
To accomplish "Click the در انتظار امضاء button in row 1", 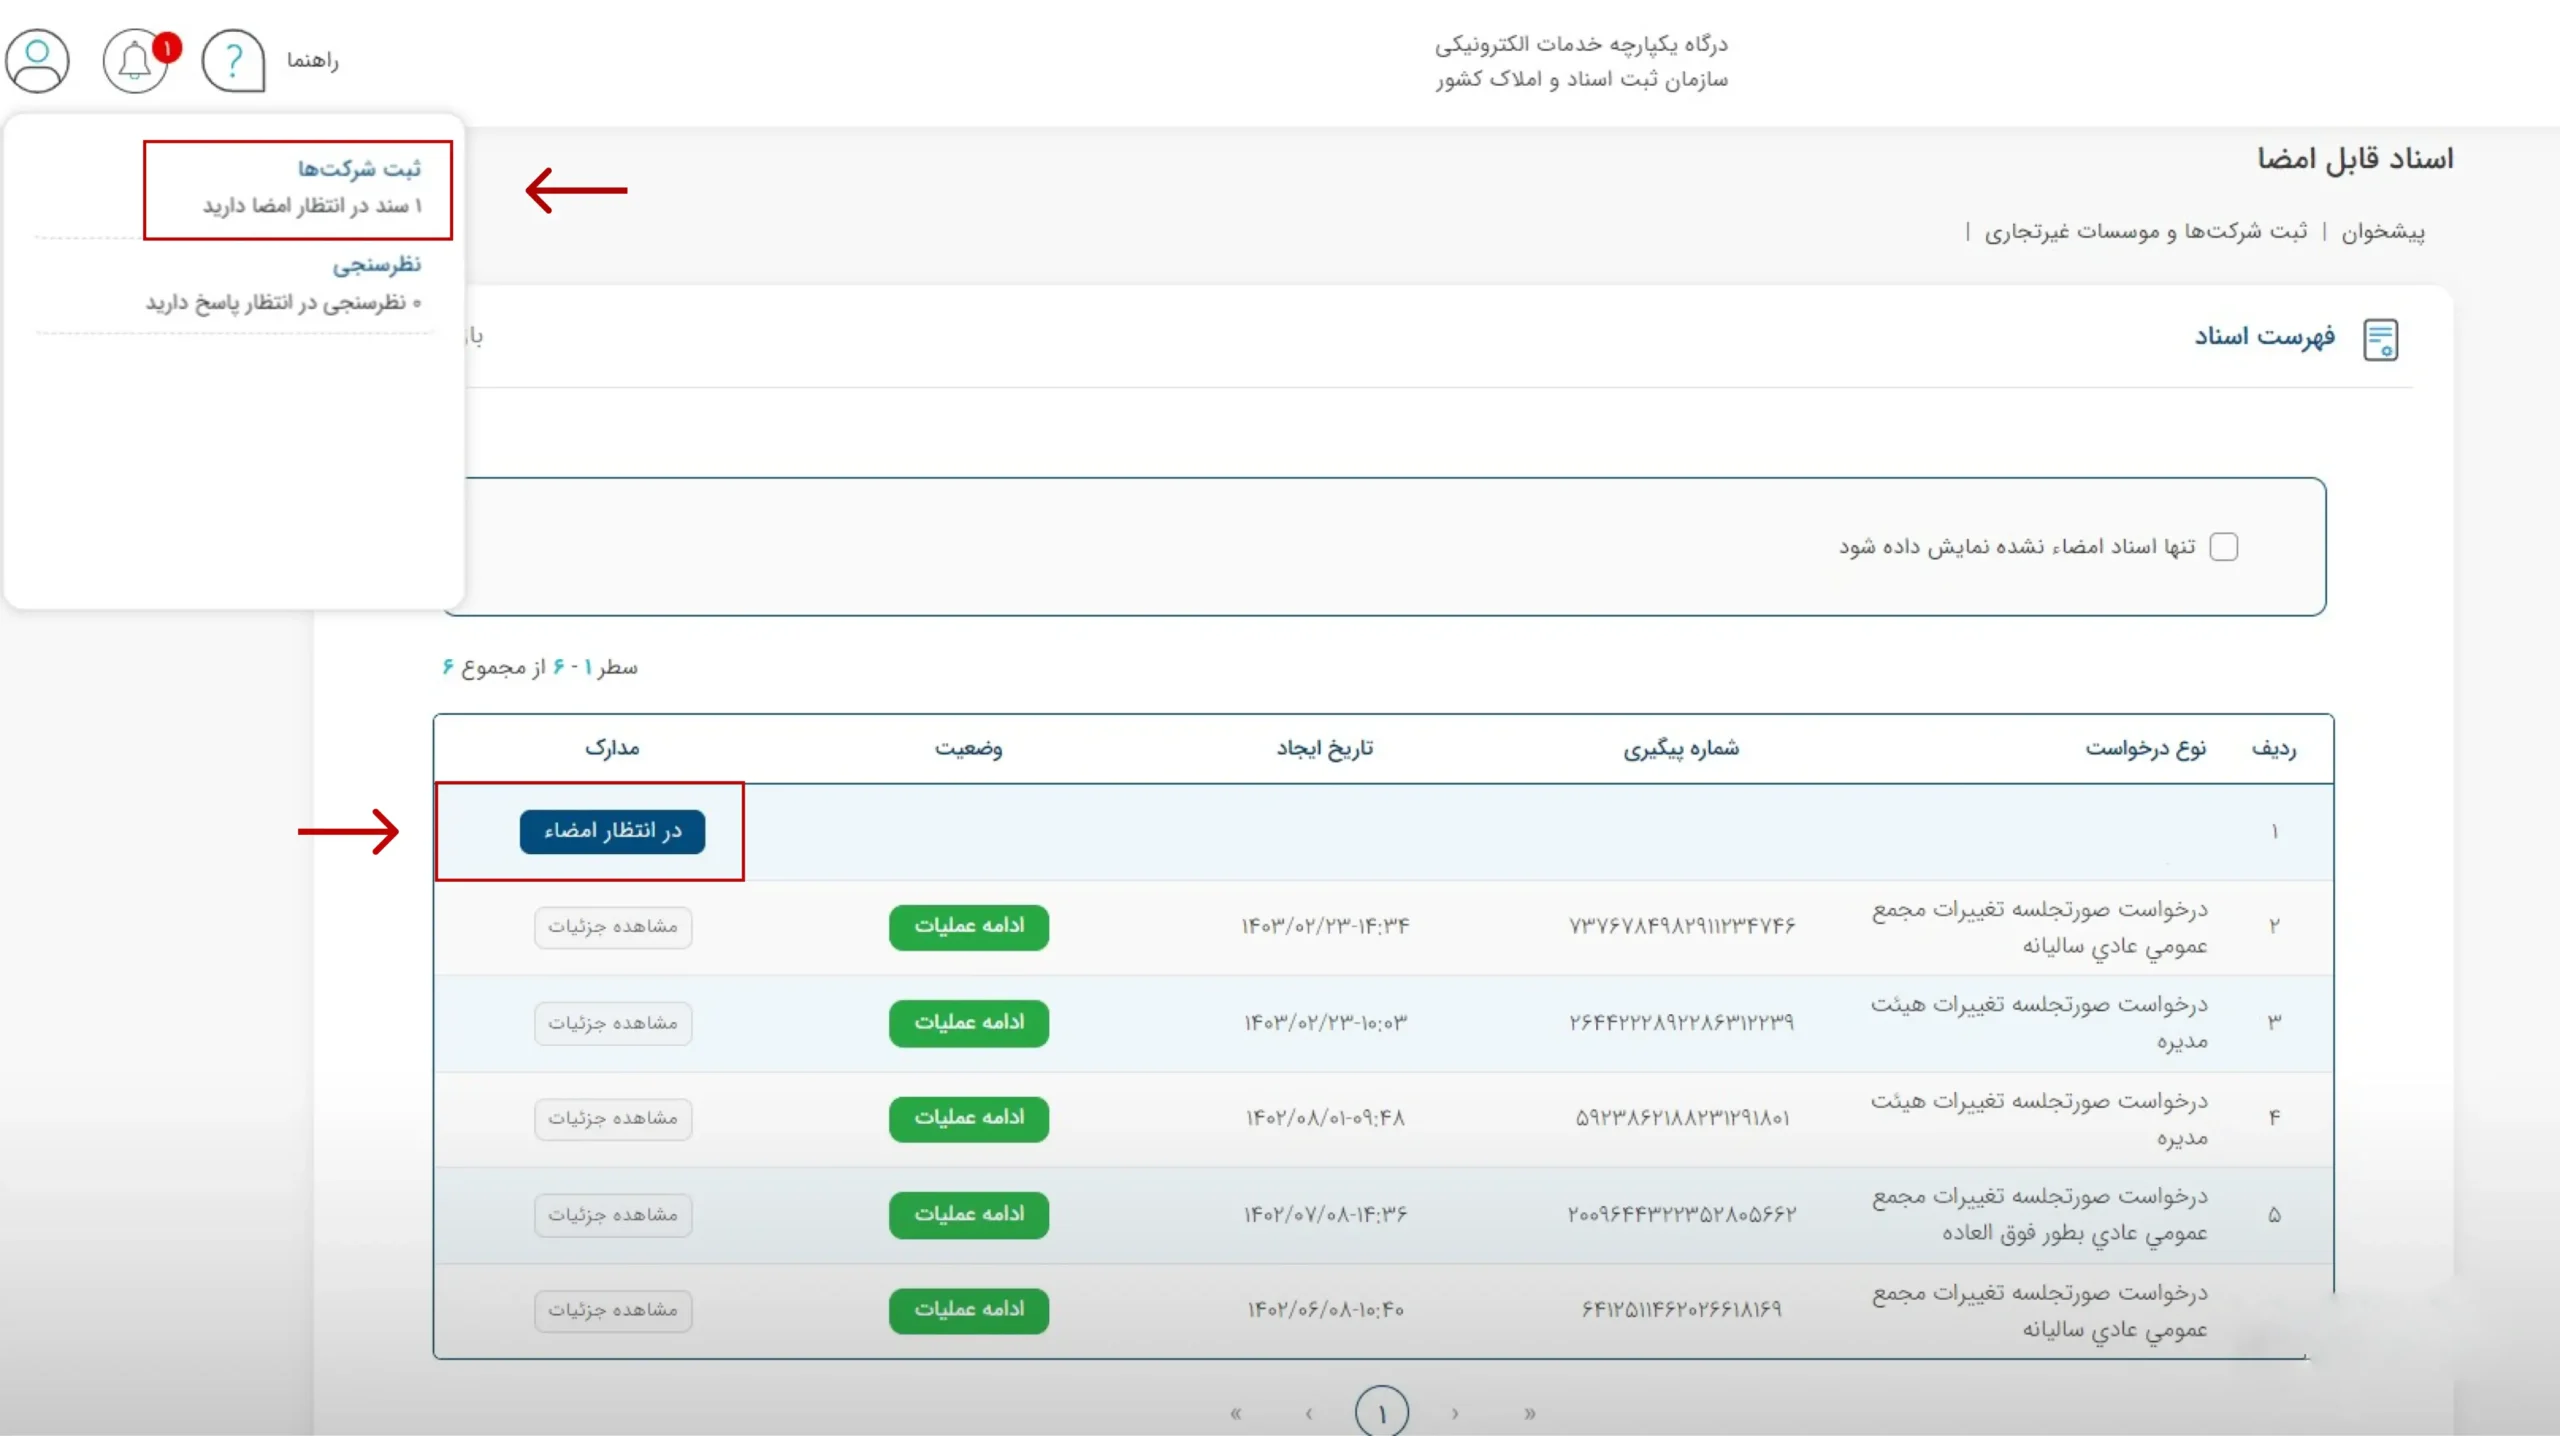I will pos(612,831).
